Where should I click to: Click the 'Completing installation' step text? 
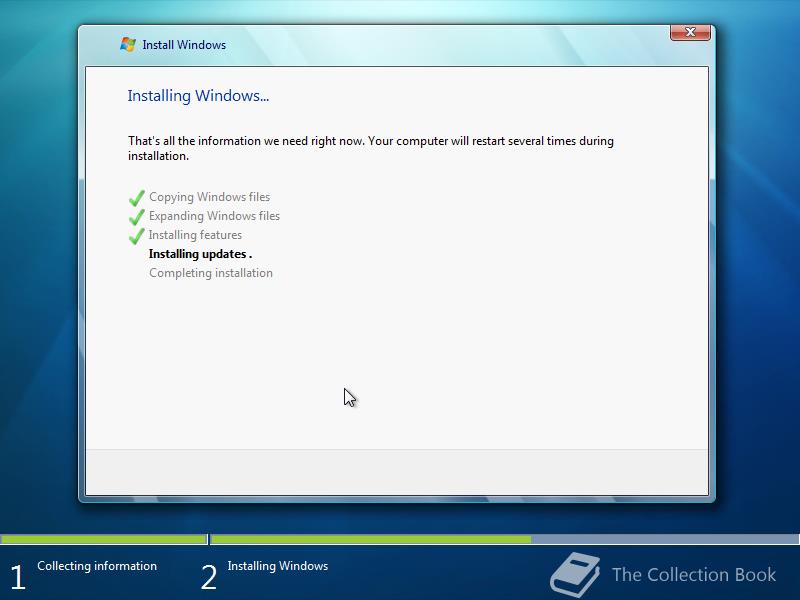tap(211, 273)
